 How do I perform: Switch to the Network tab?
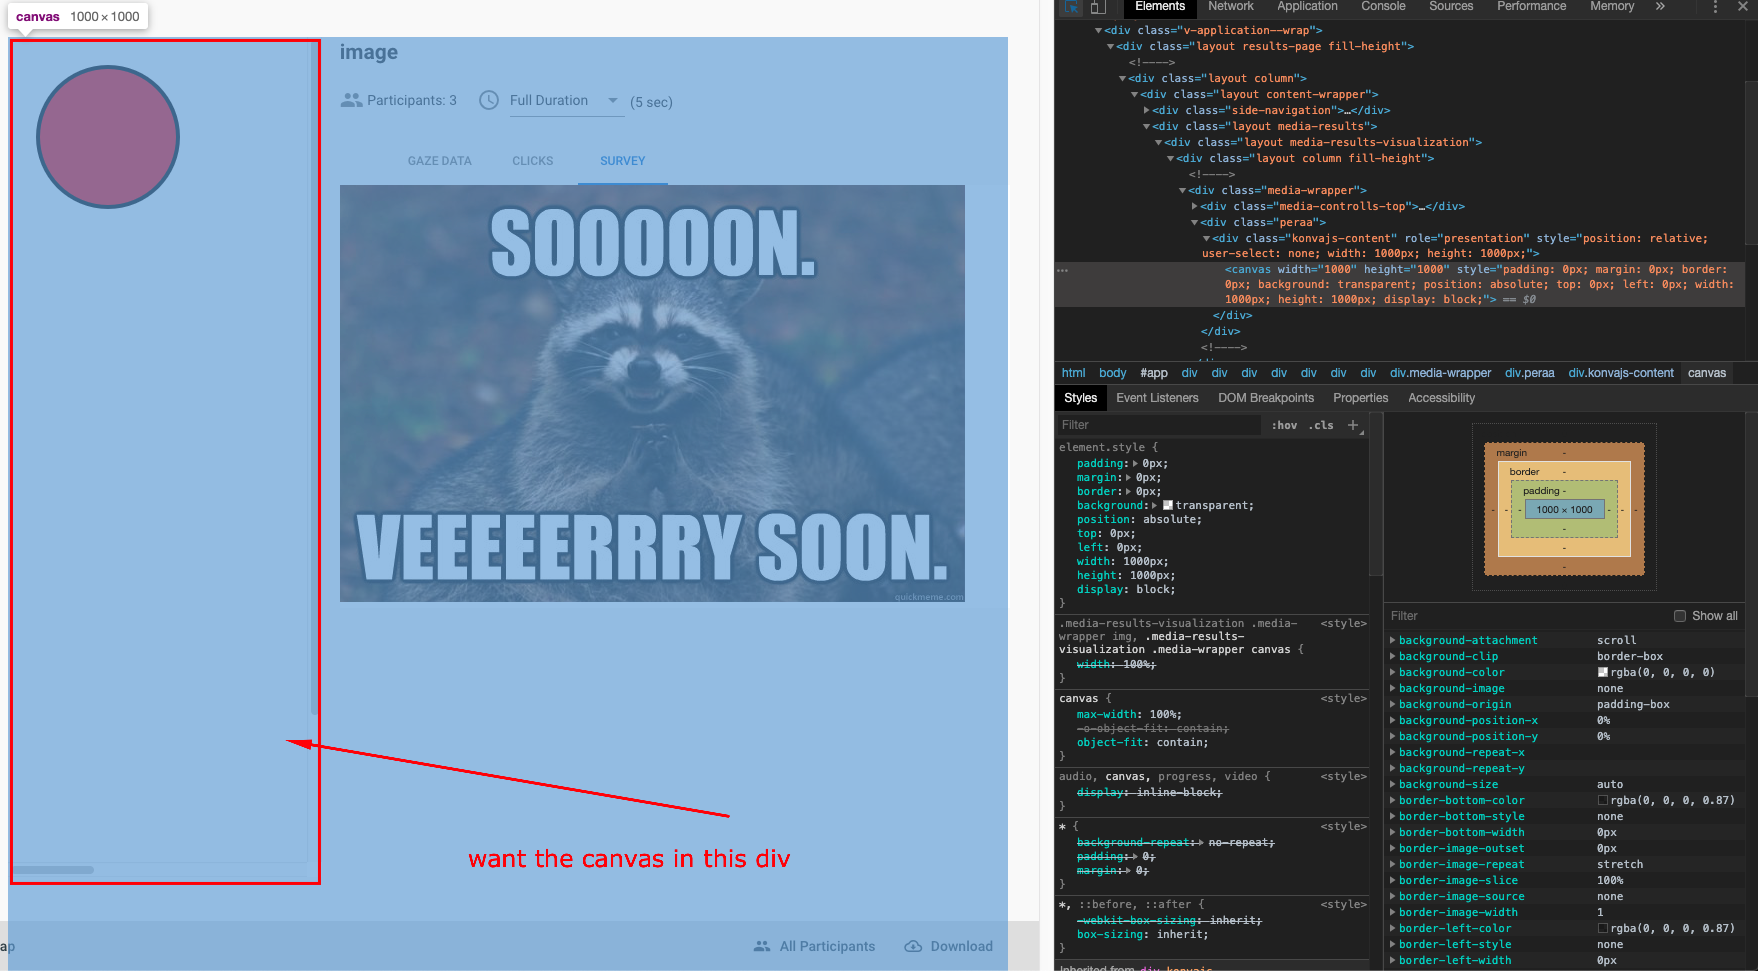1231,6
